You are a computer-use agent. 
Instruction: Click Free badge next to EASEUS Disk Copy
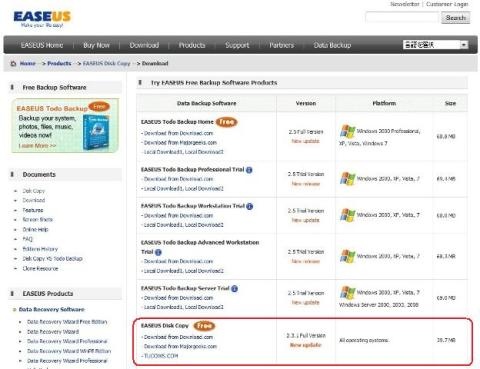click(204, 326)
